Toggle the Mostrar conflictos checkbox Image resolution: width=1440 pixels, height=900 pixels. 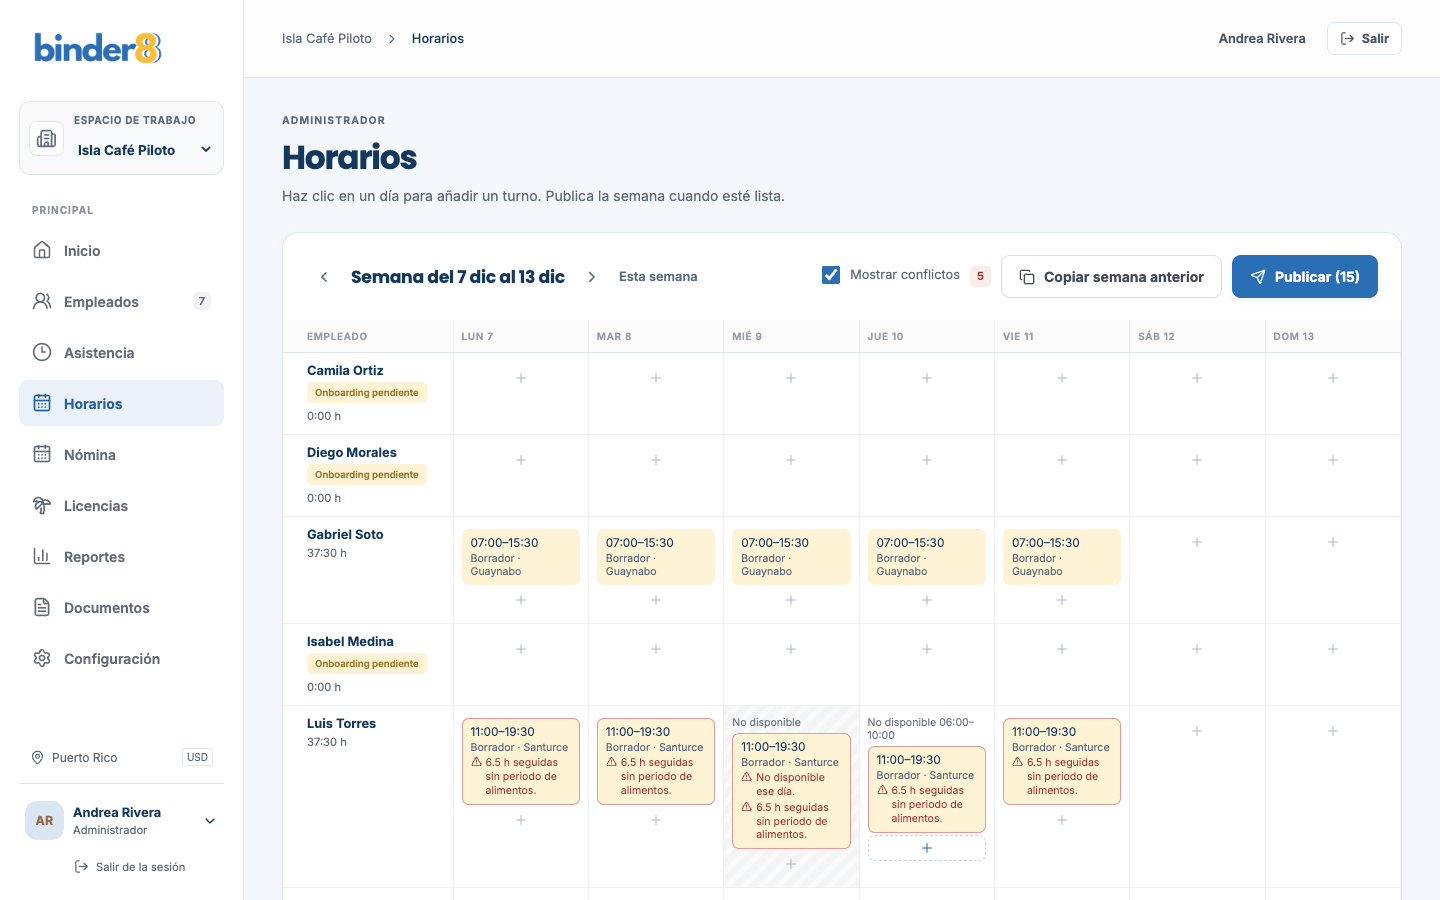coord(831,275)
